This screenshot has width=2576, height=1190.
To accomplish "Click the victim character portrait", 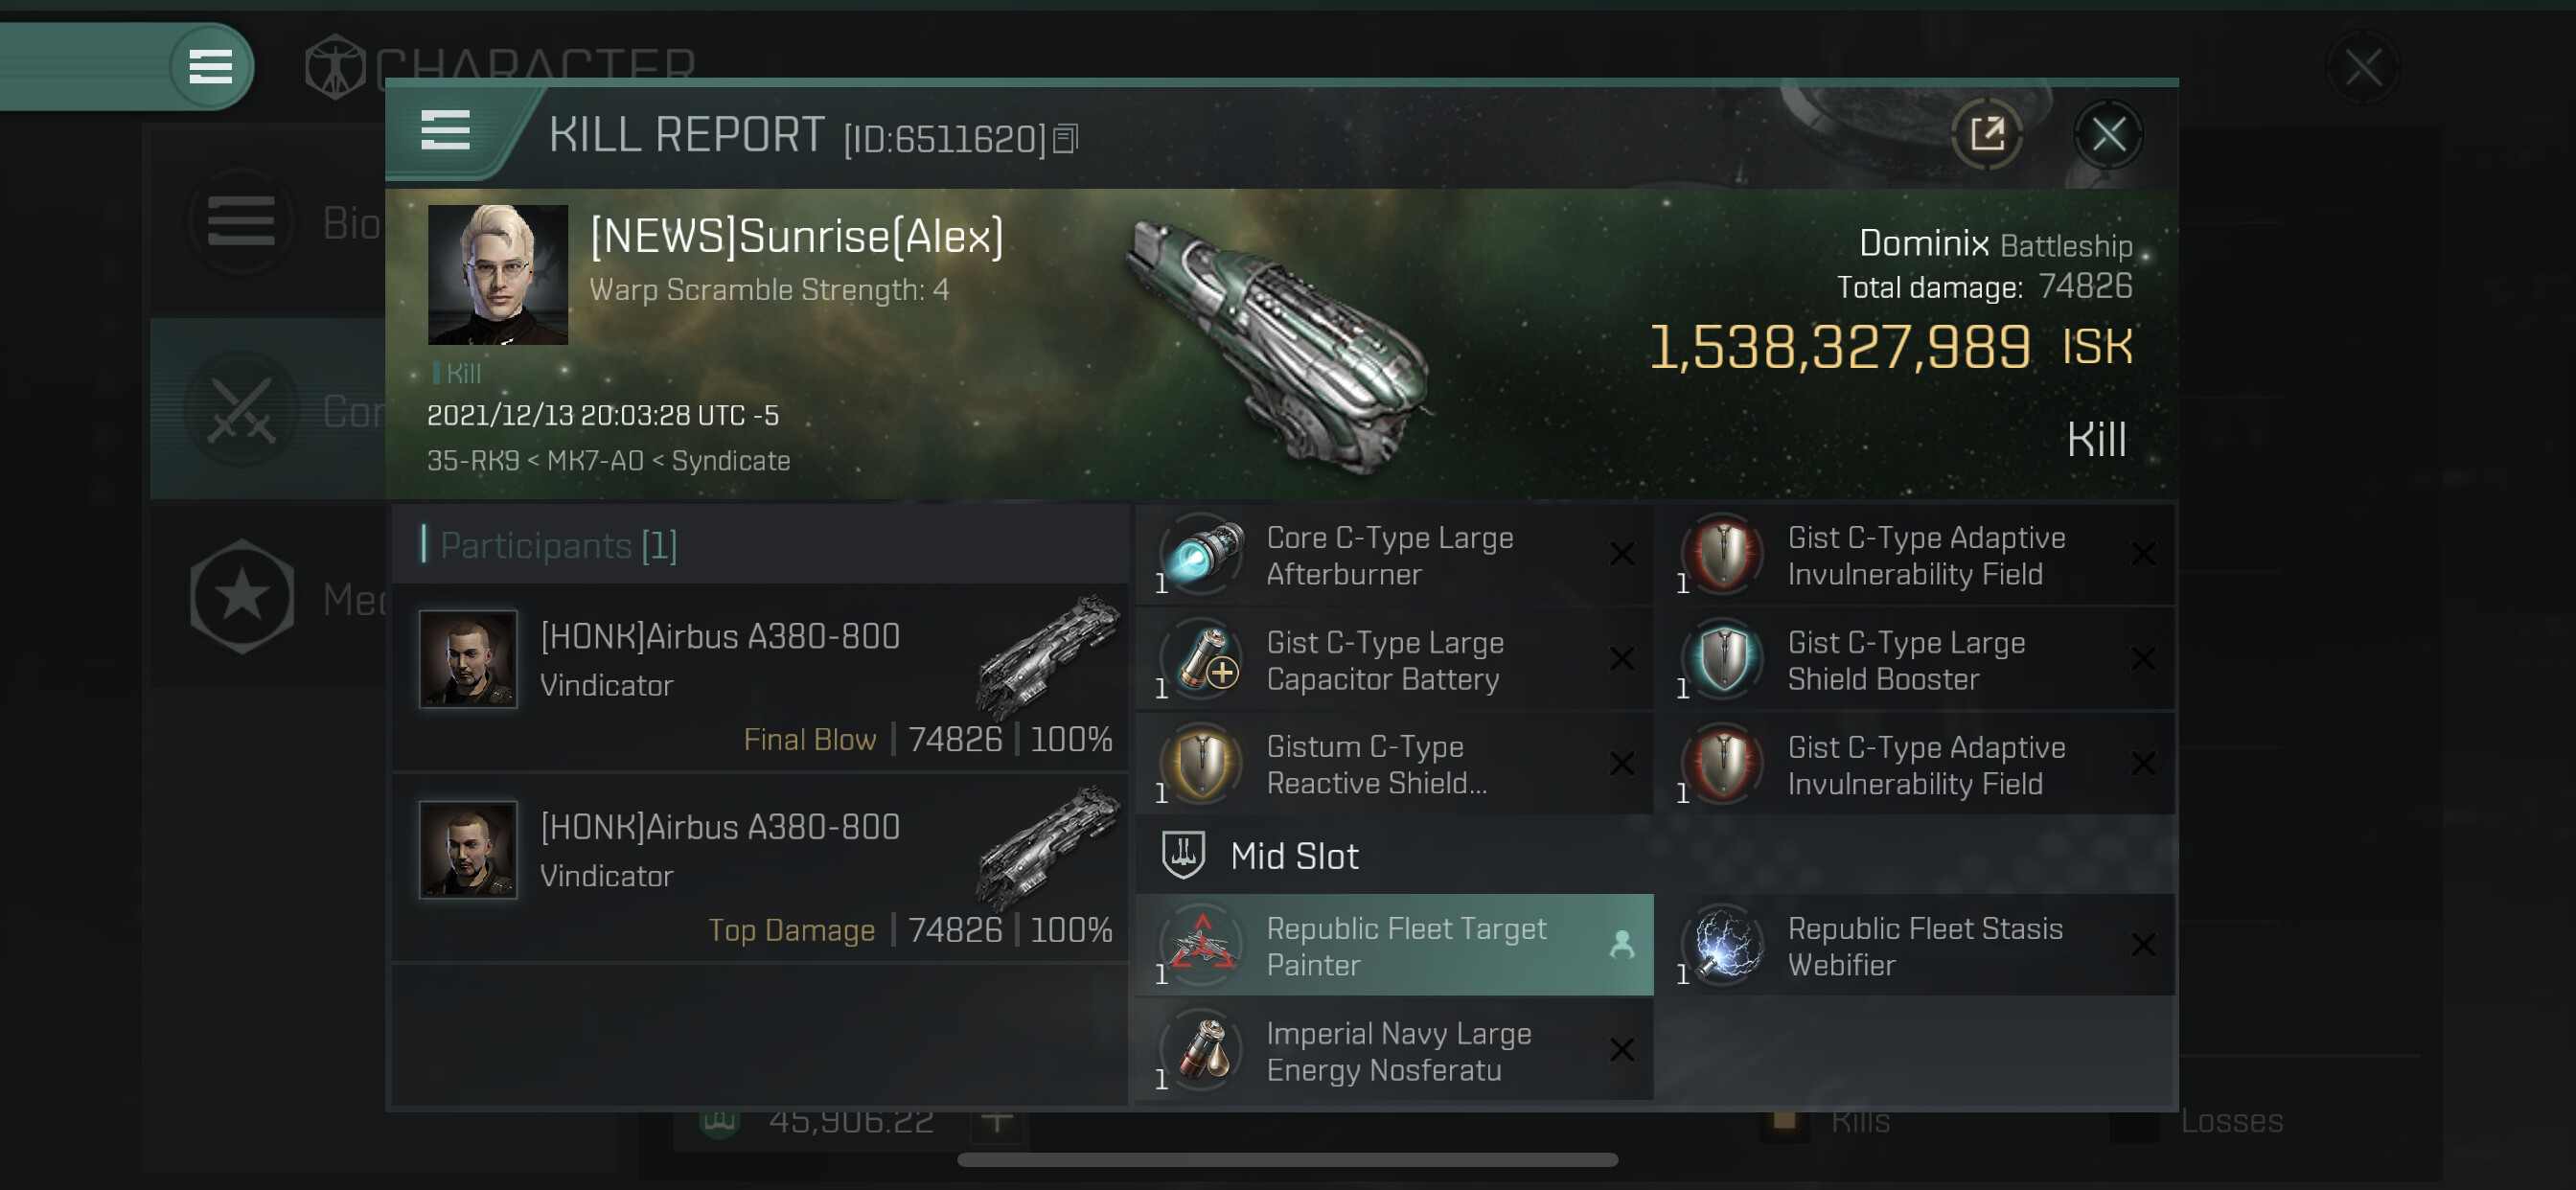I will tap(497, 275).
